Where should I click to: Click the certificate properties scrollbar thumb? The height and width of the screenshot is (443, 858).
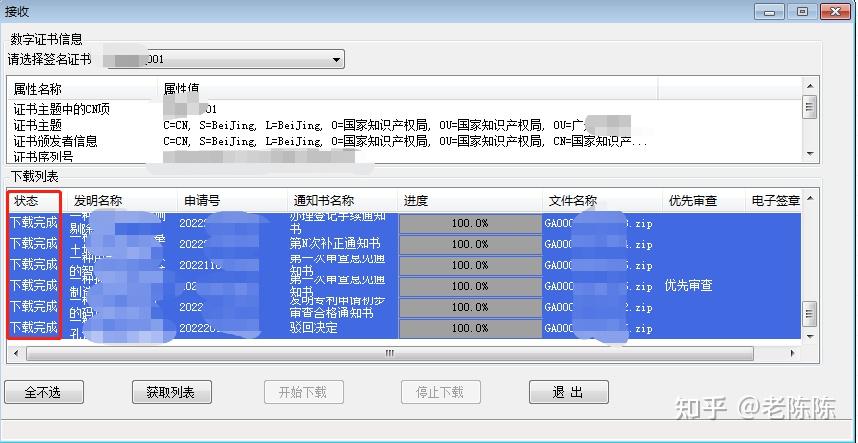point(810,107)
